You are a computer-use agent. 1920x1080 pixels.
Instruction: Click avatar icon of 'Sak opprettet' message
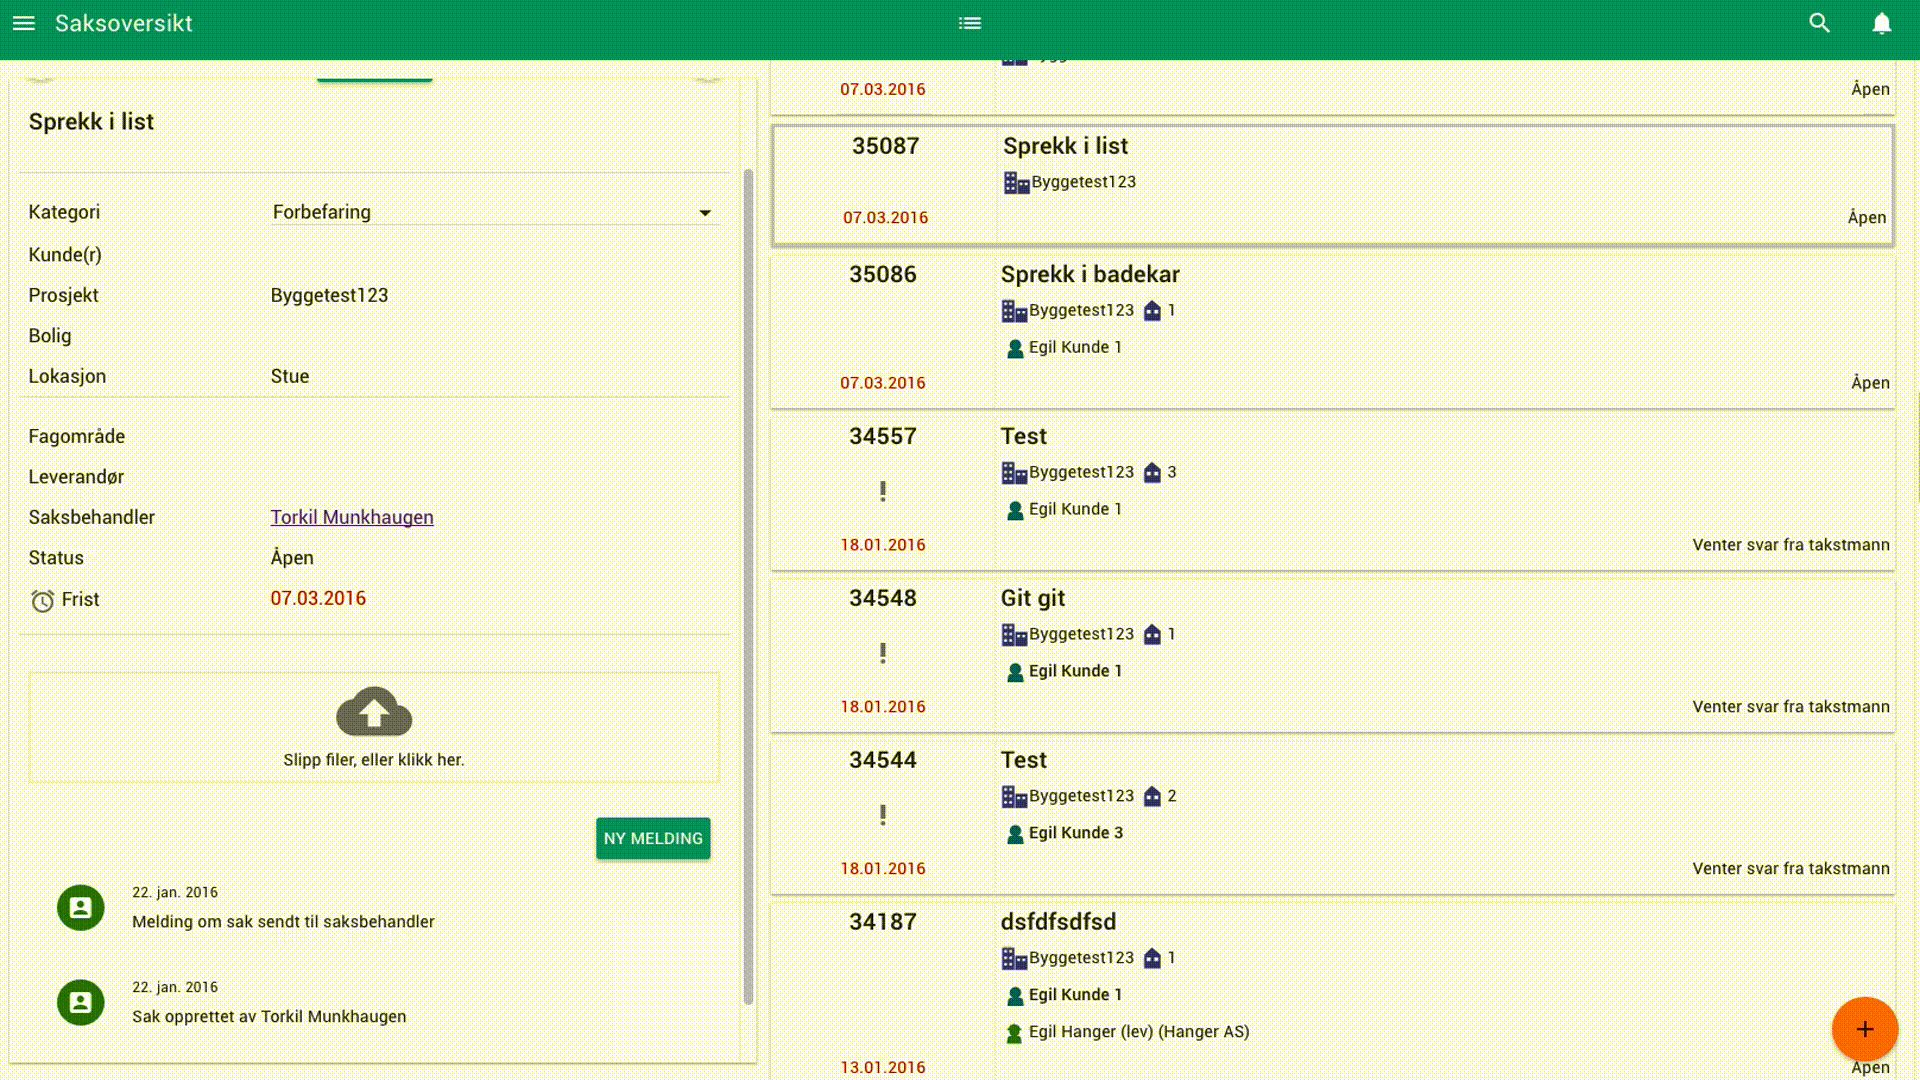click(81, 1002)
